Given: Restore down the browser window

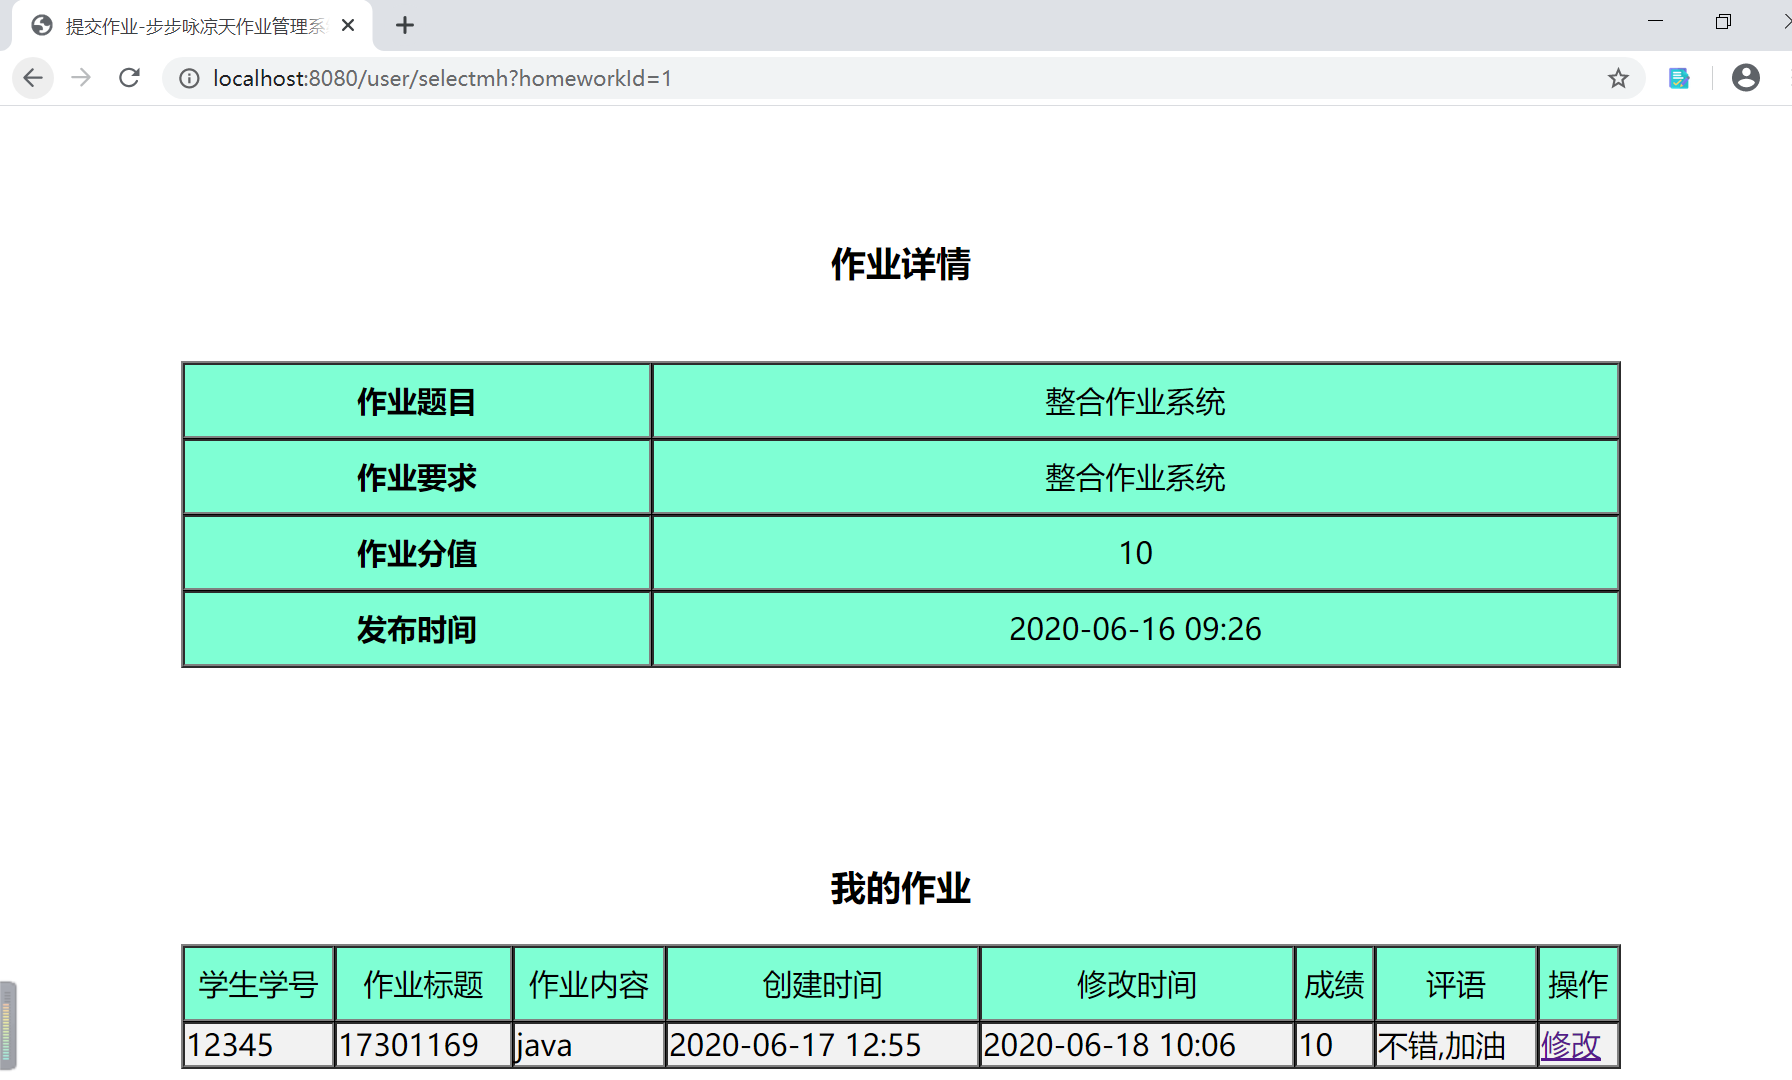Looking at the screenshot, I should pyautogui.click(x=1723, y=22).
